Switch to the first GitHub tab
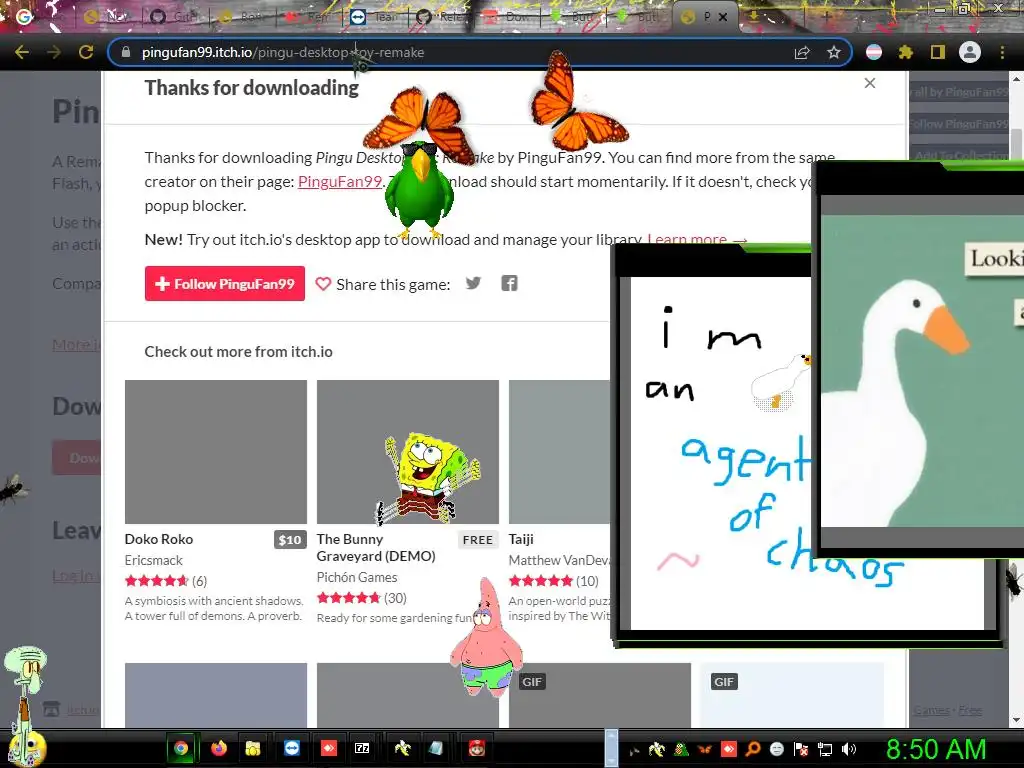This screenshot has height=768, width=1024. (173, 16)
